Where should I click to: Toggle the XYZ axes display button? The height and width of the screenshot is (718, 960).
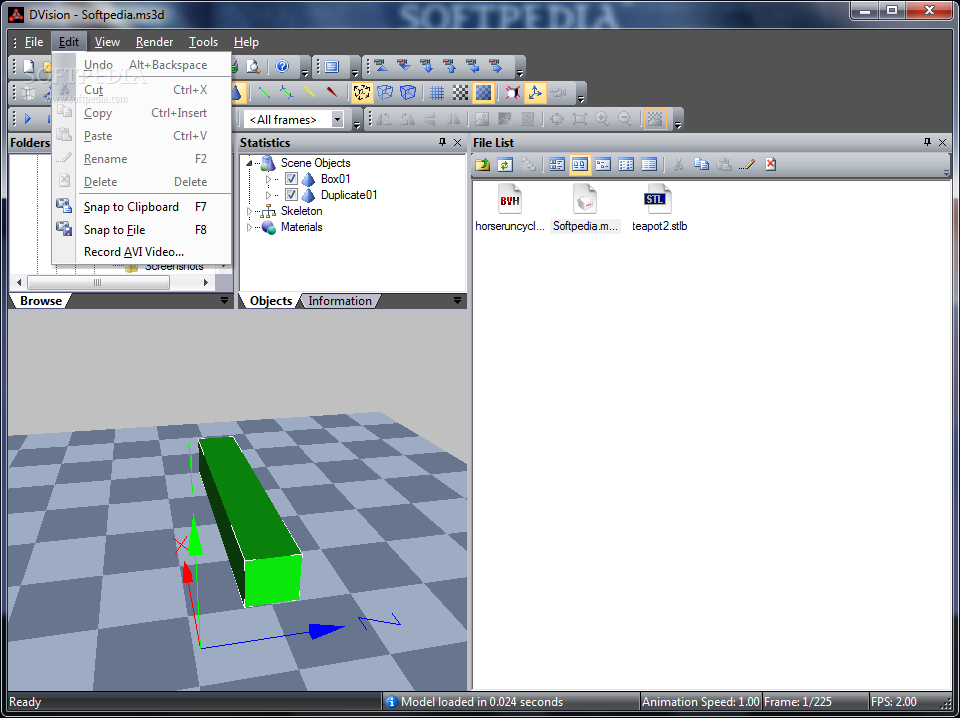pos(535,92)
